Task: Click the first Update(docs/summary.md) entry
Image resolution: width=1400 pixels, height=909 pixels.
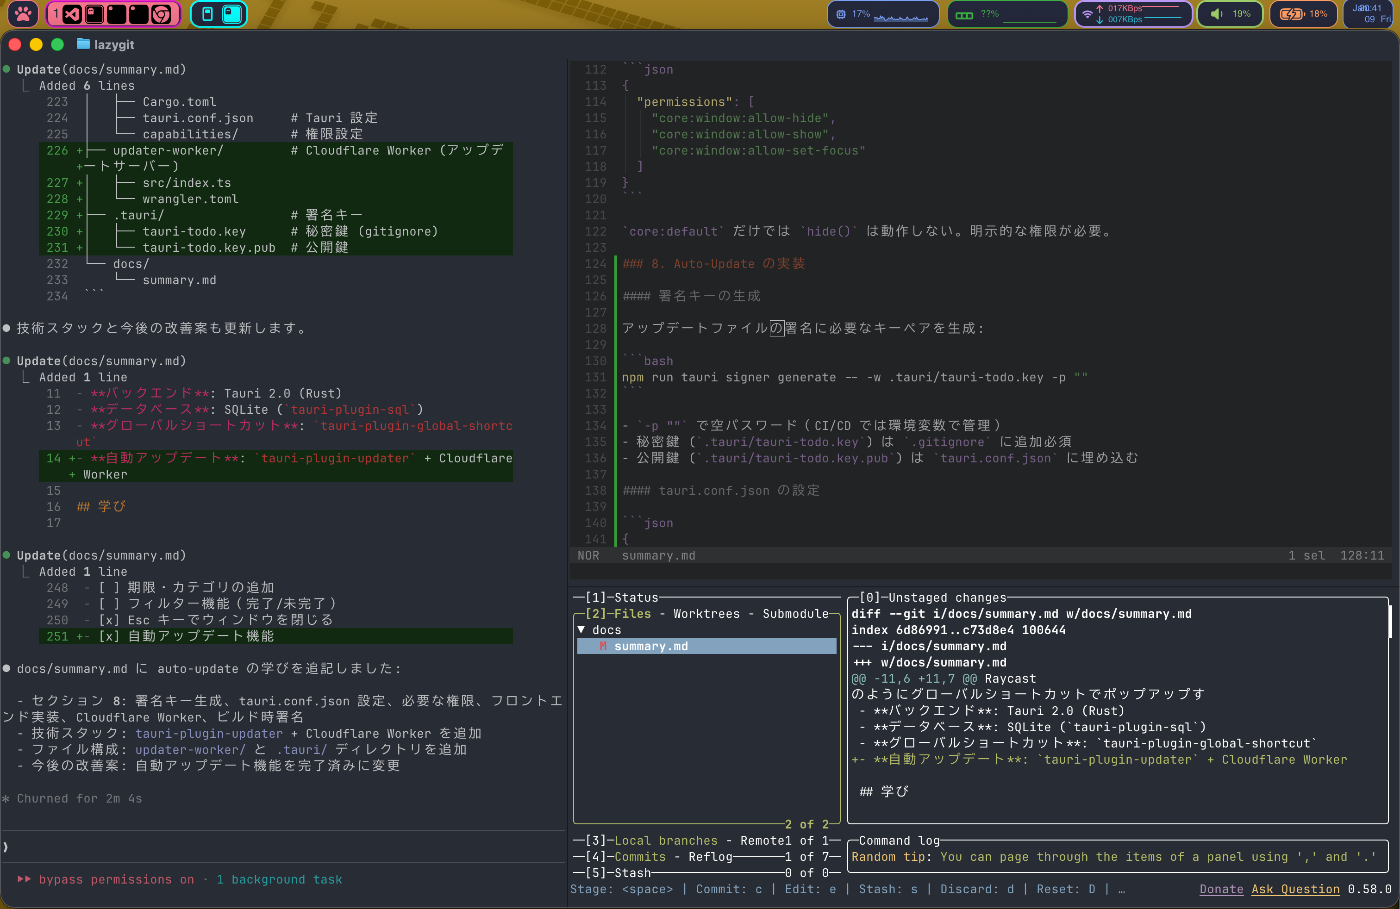Action: tap(101, 70)
